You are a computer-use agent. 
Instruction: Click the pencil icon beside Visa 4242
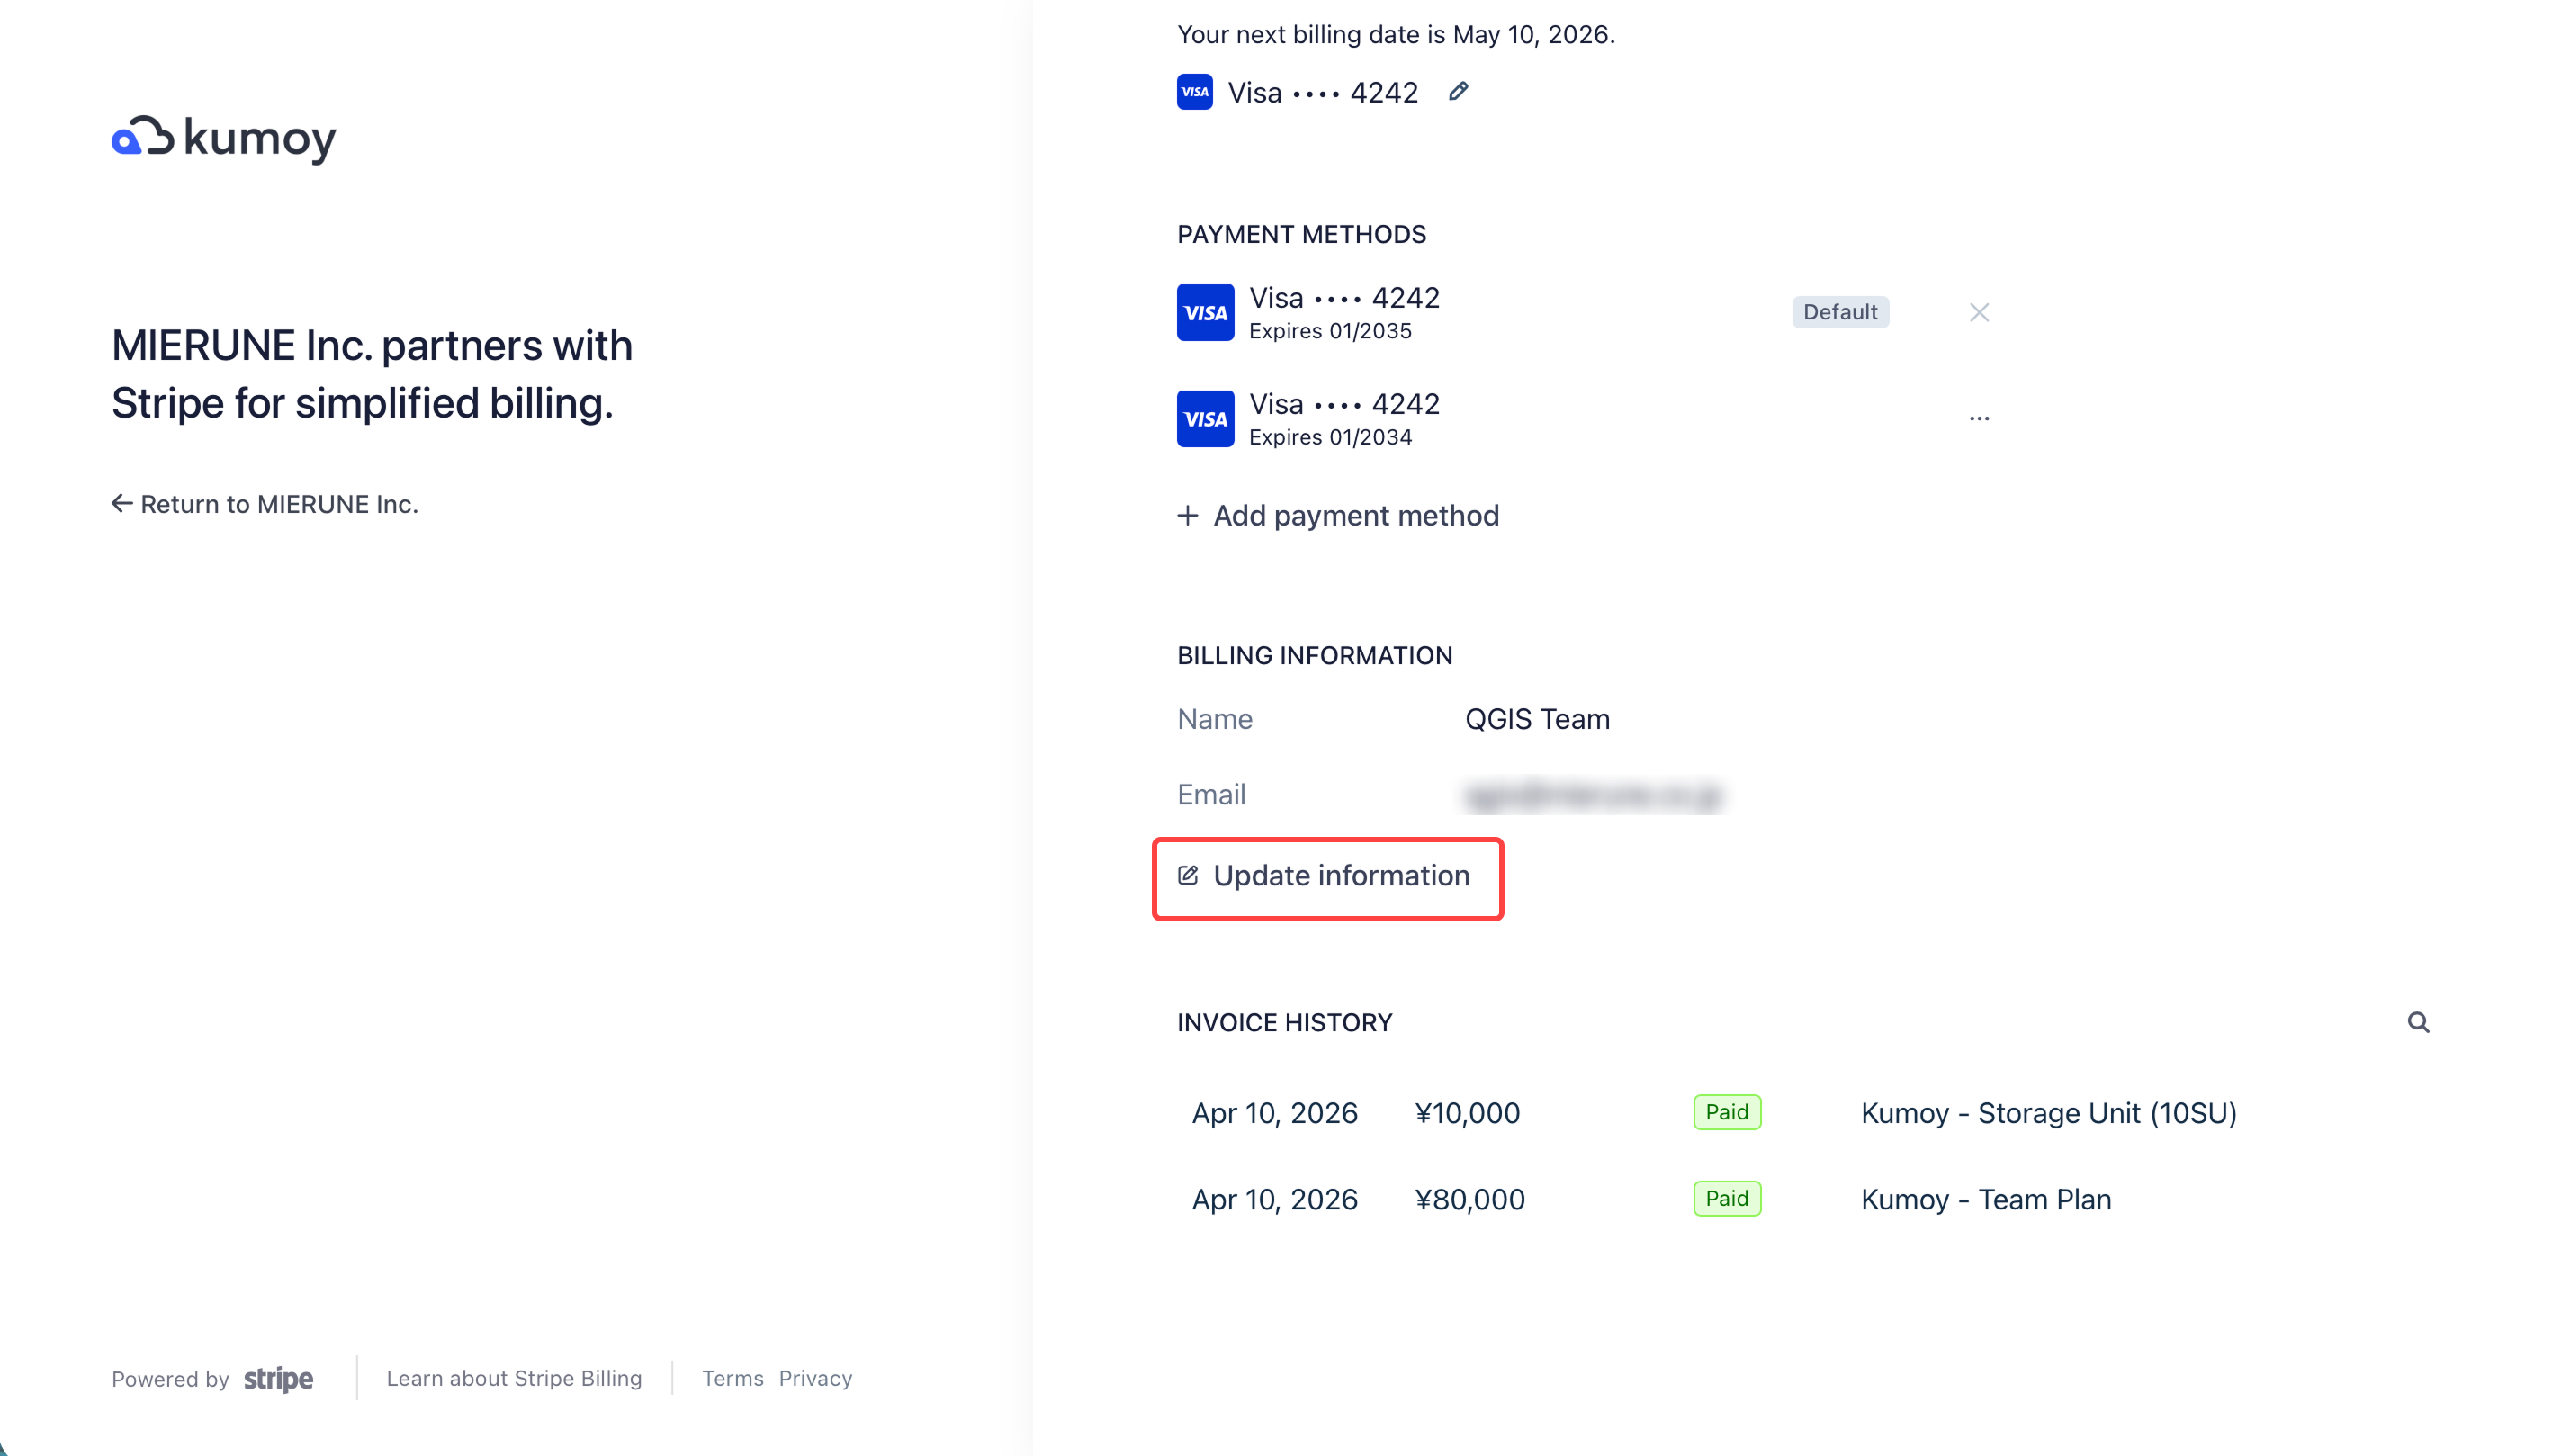(1458, 92)
